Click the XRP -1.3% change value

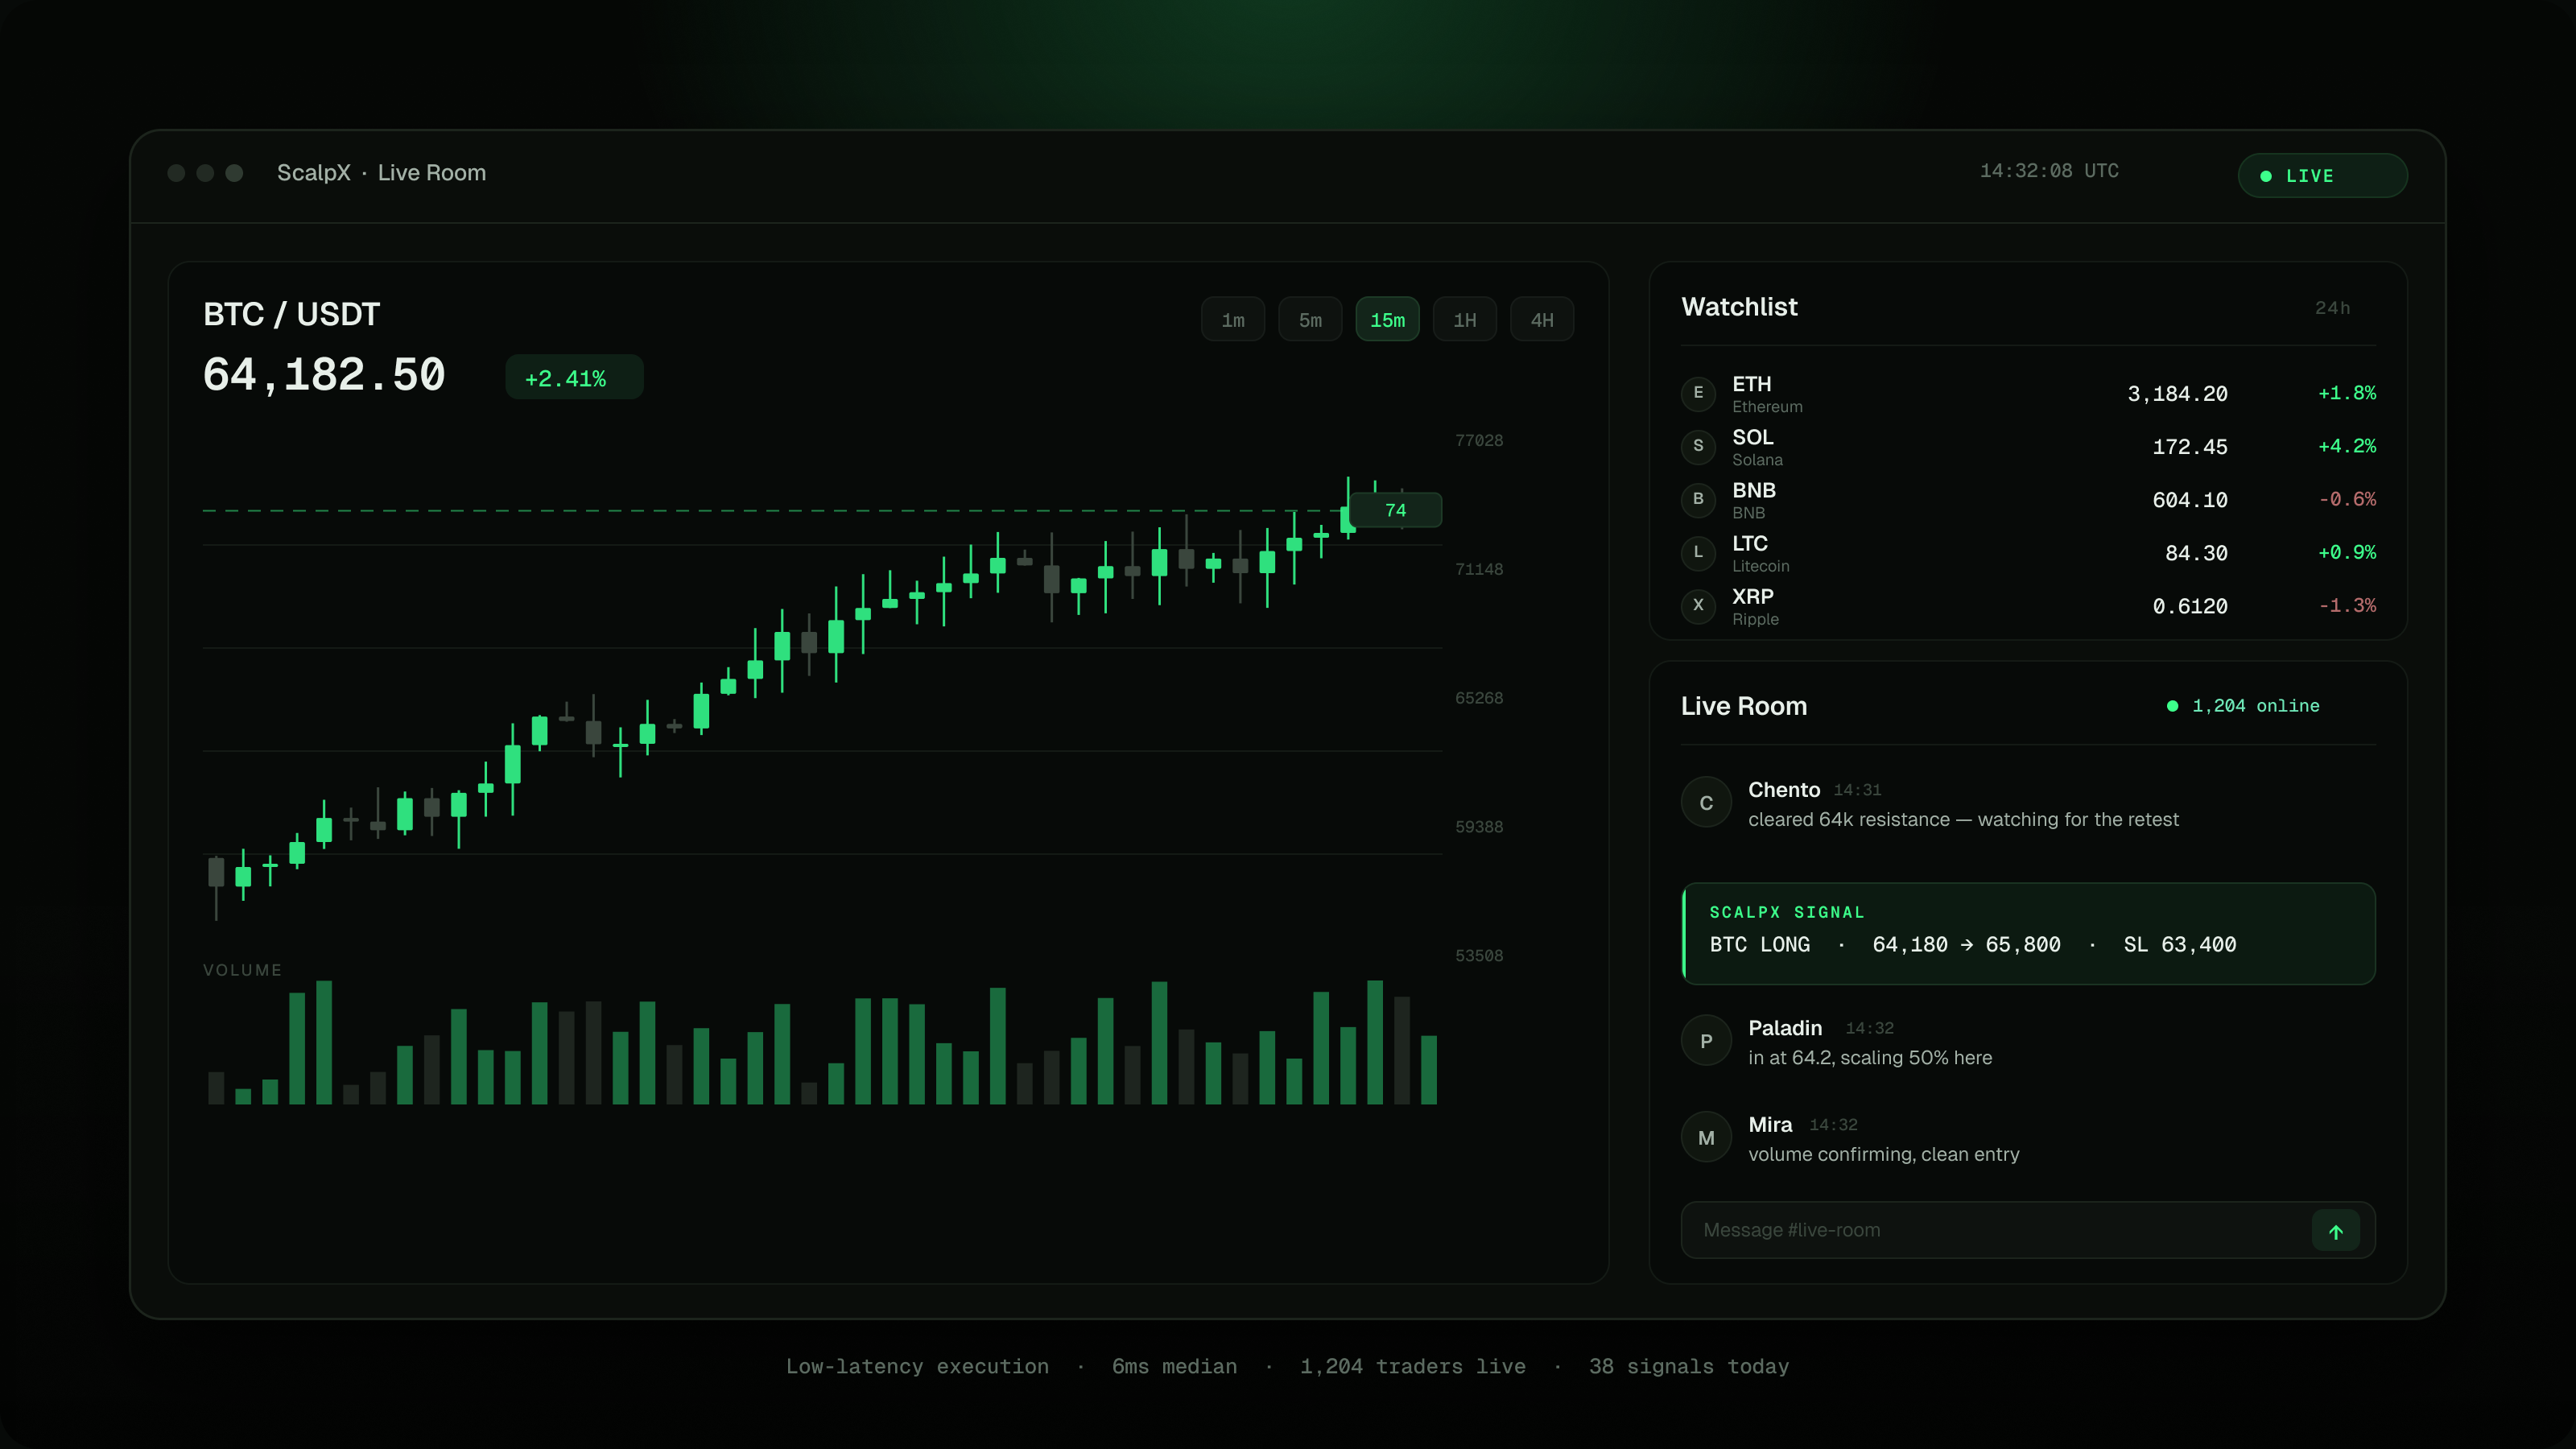coord(2346,605)
